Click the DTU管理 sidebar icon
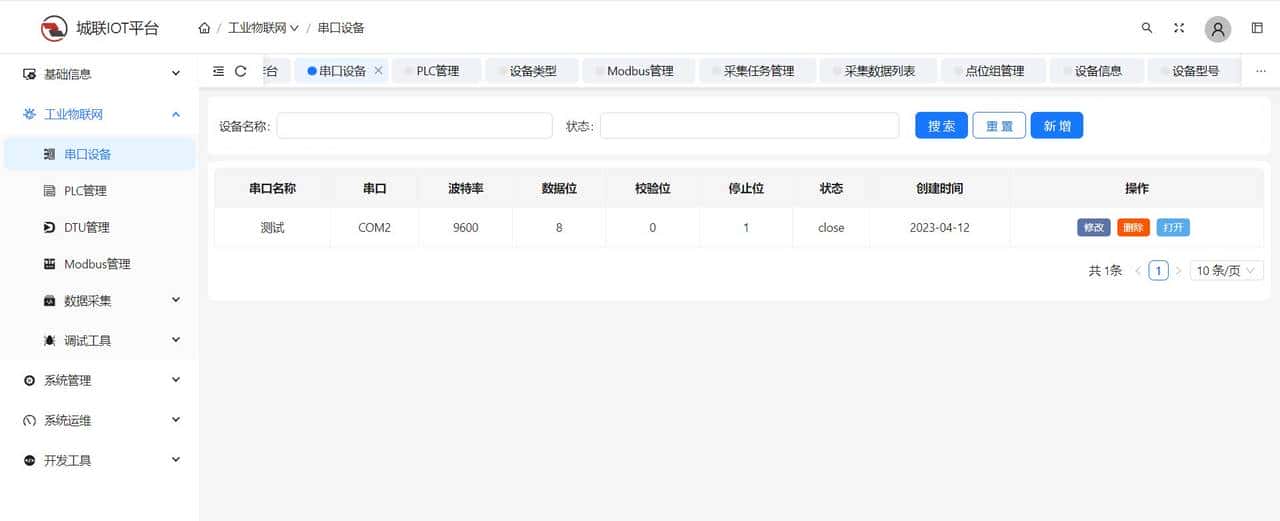The width and height of the screenshot is (1280, 521). coord(49,228)
